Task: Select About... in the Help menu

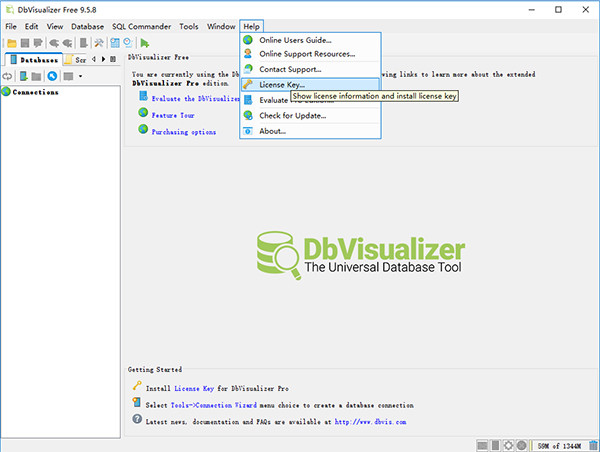Action: [x=273, y=131]
